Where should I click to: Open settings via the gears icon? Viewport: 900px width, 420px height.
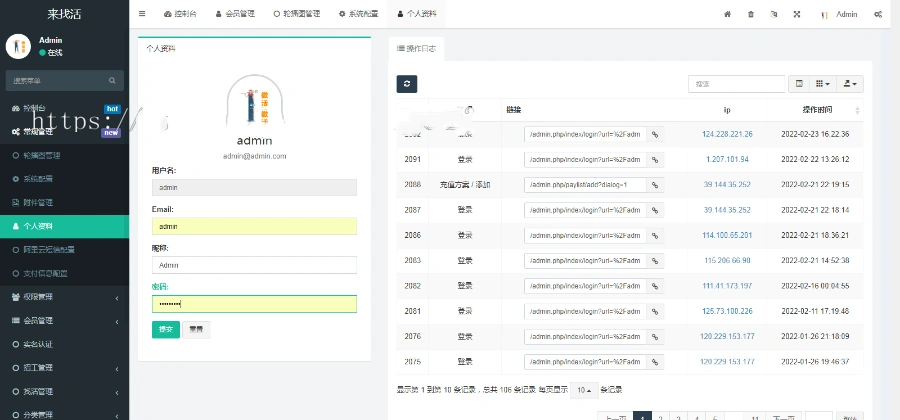click(x=878, y=14)
